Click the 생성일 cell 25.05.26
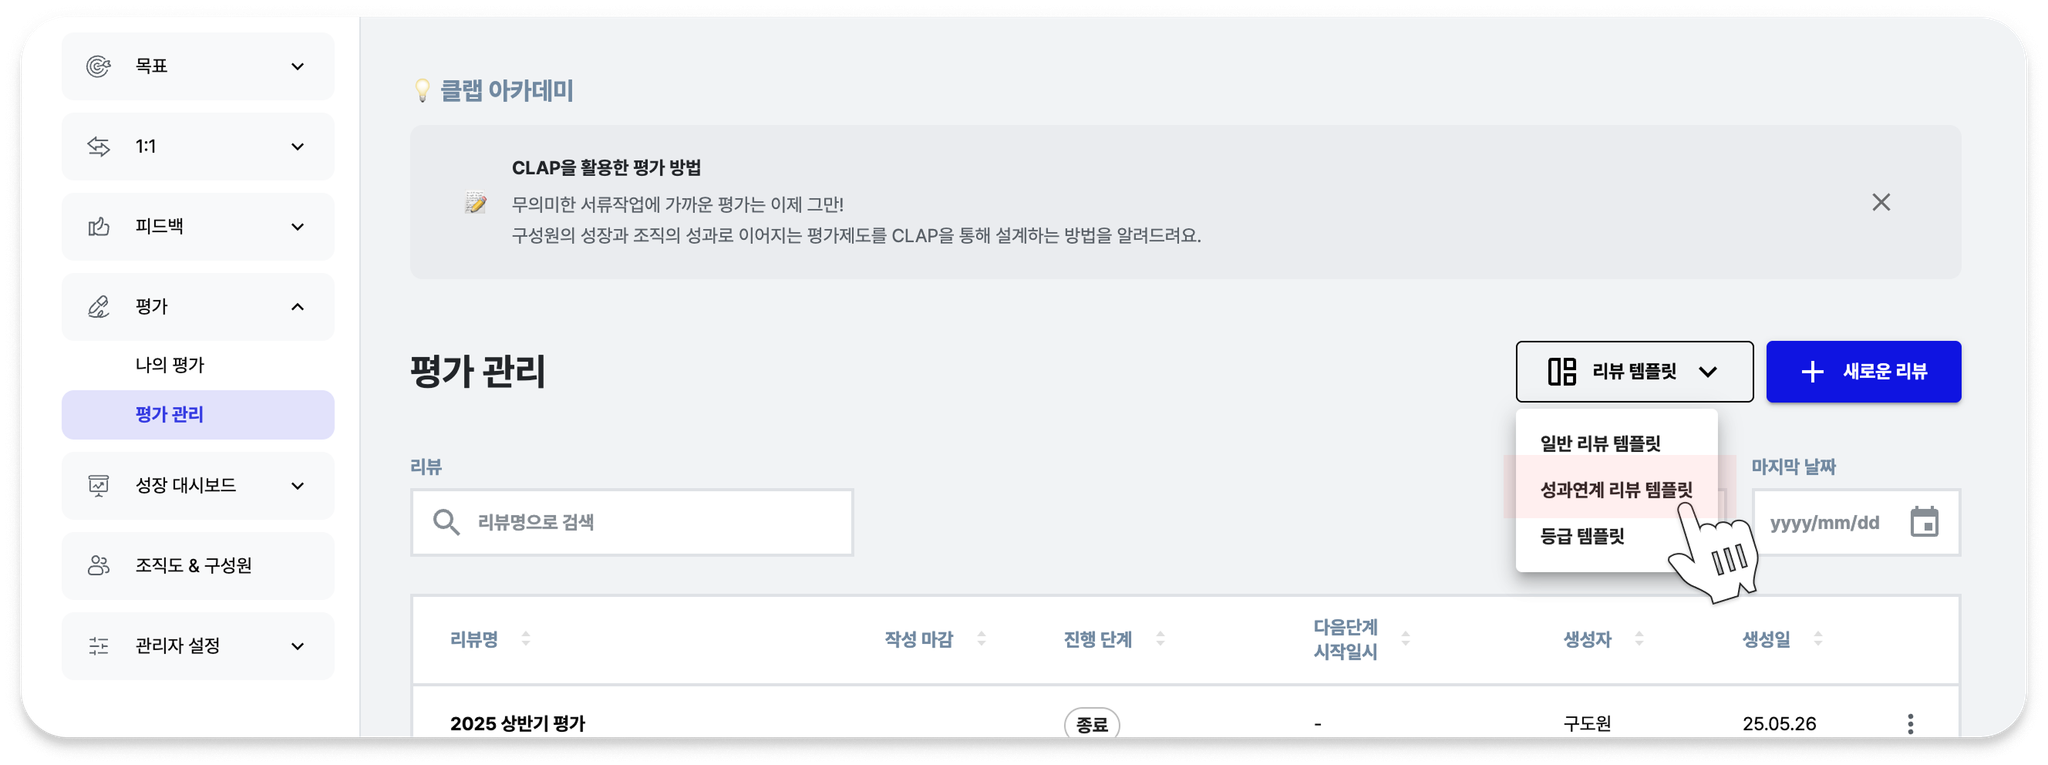 coord(1779,723)
